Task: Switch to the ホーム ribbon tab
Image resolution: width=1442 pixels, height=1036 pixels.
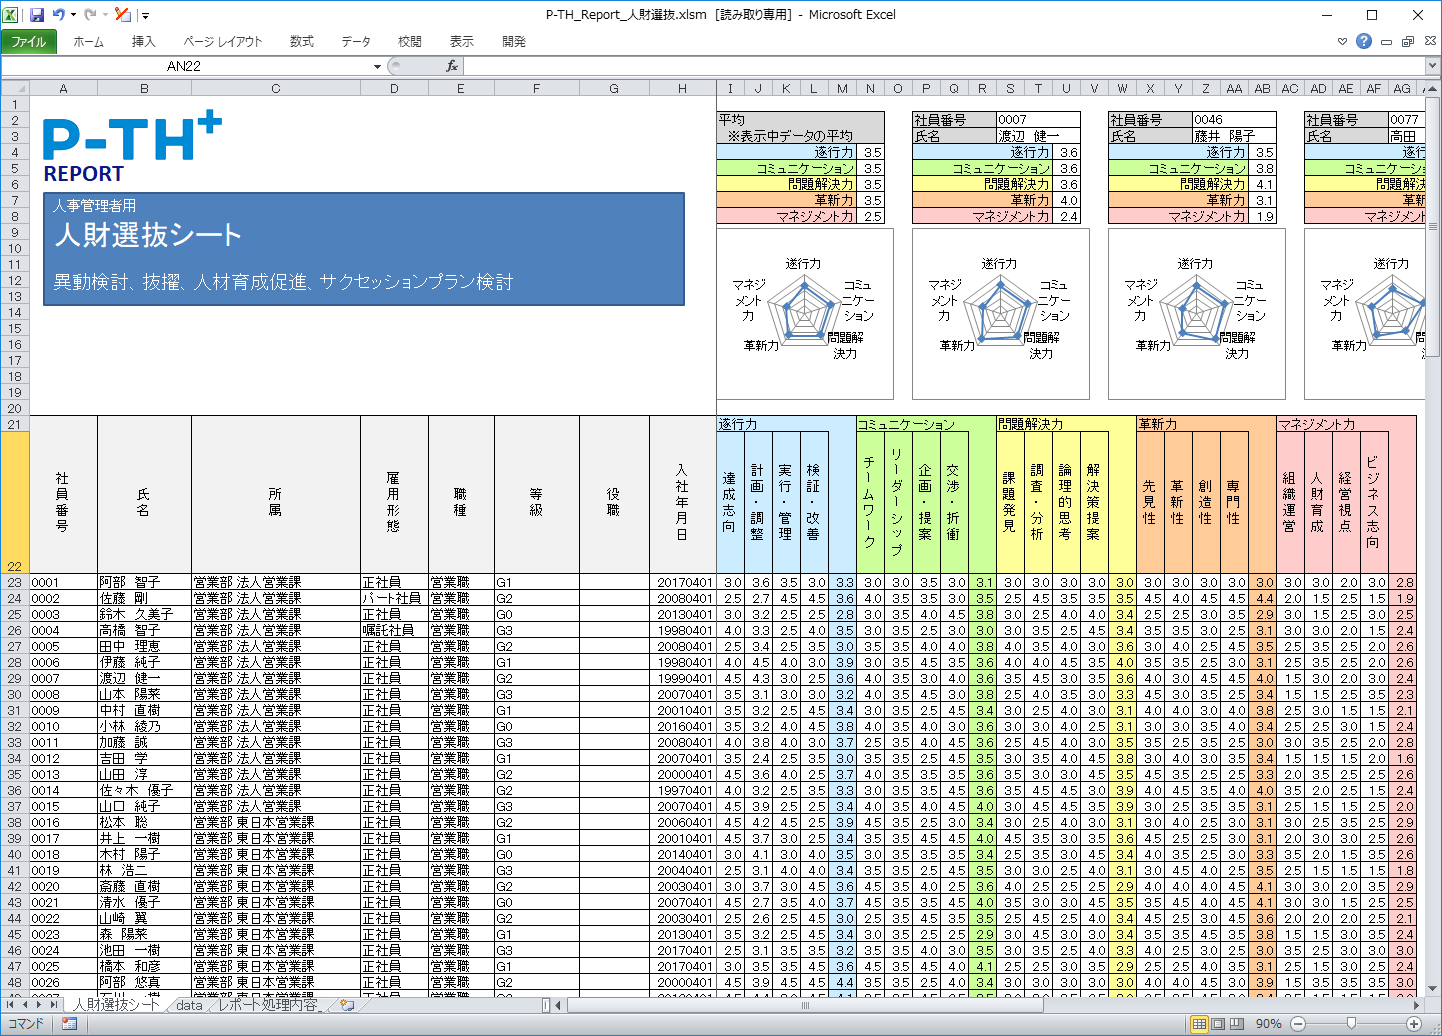Action: [88, 41]
